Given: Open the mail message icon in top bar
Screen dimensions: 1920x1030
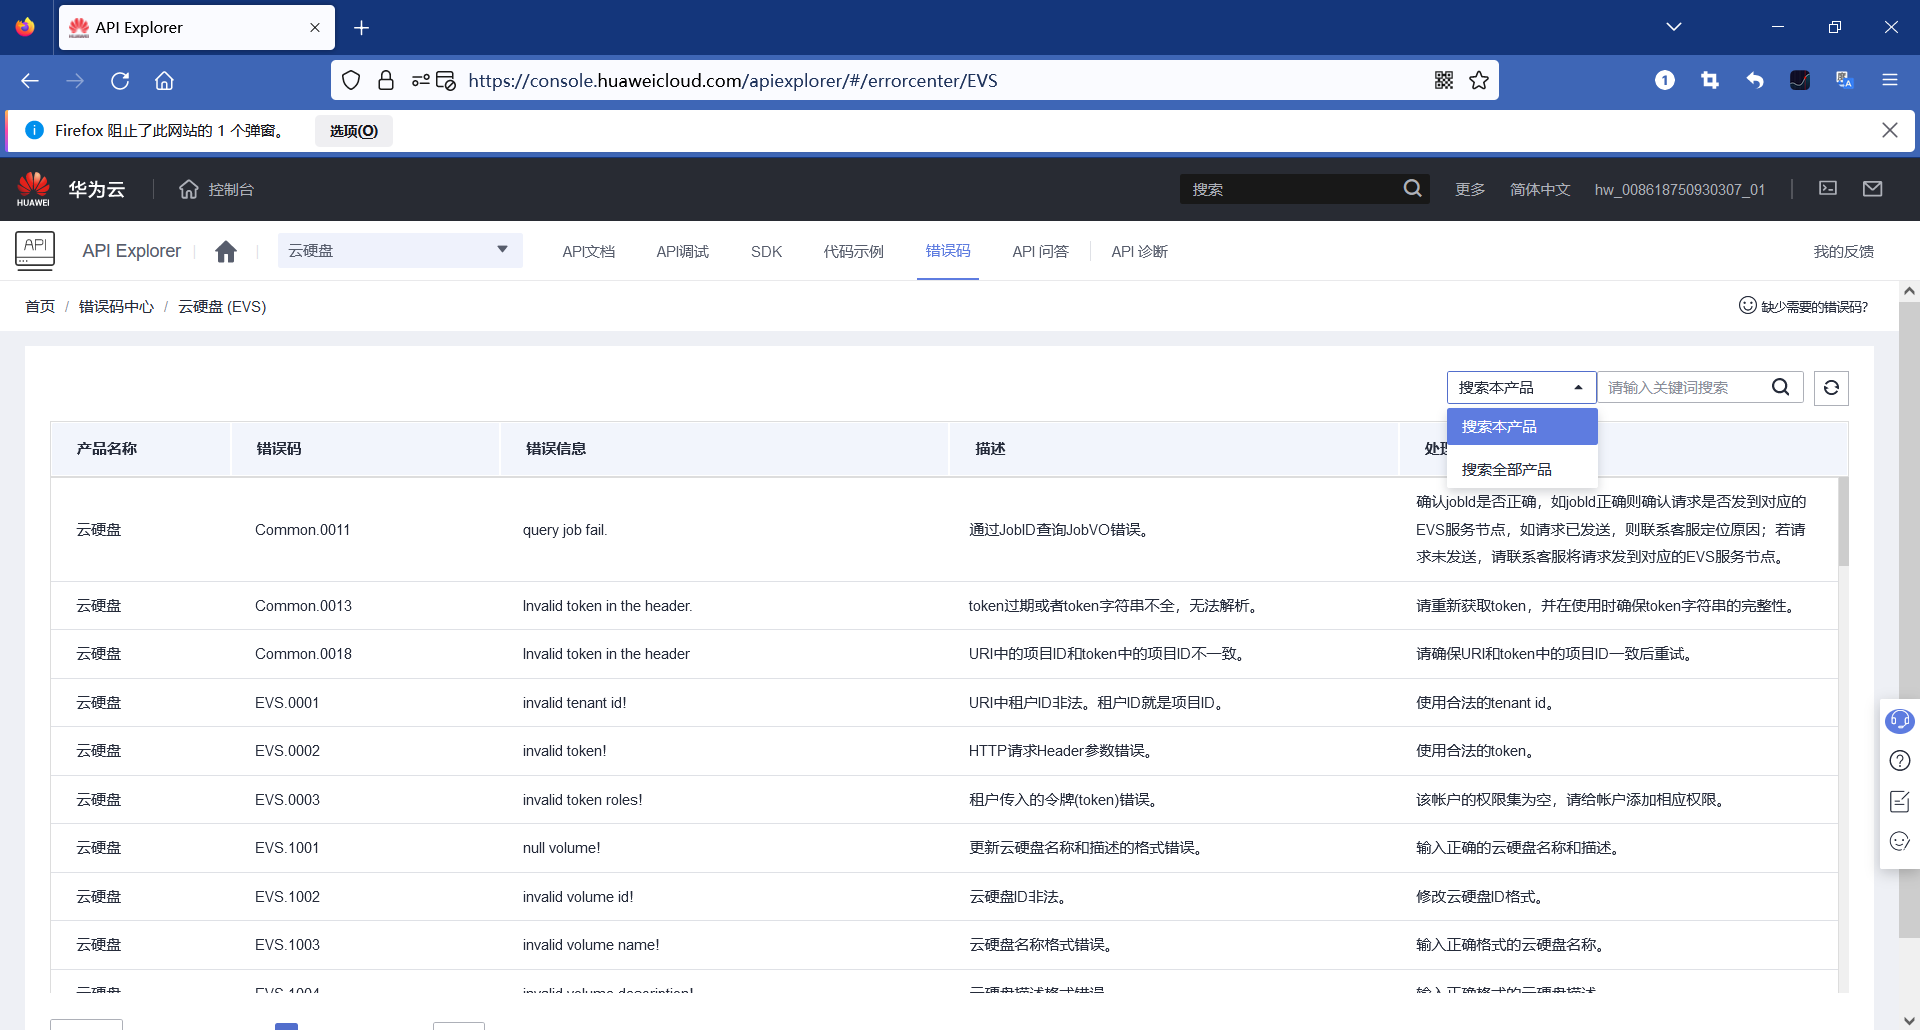Looking at the screenshot, I should tap(1872, 188).
